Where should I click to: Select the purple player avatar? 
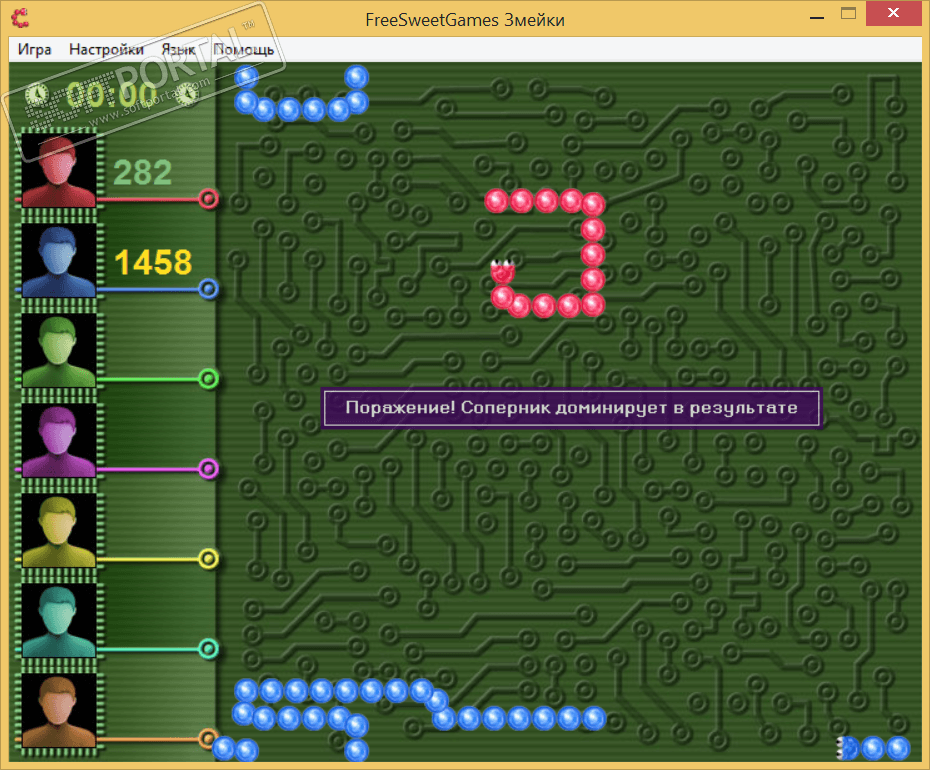[59, 441]
